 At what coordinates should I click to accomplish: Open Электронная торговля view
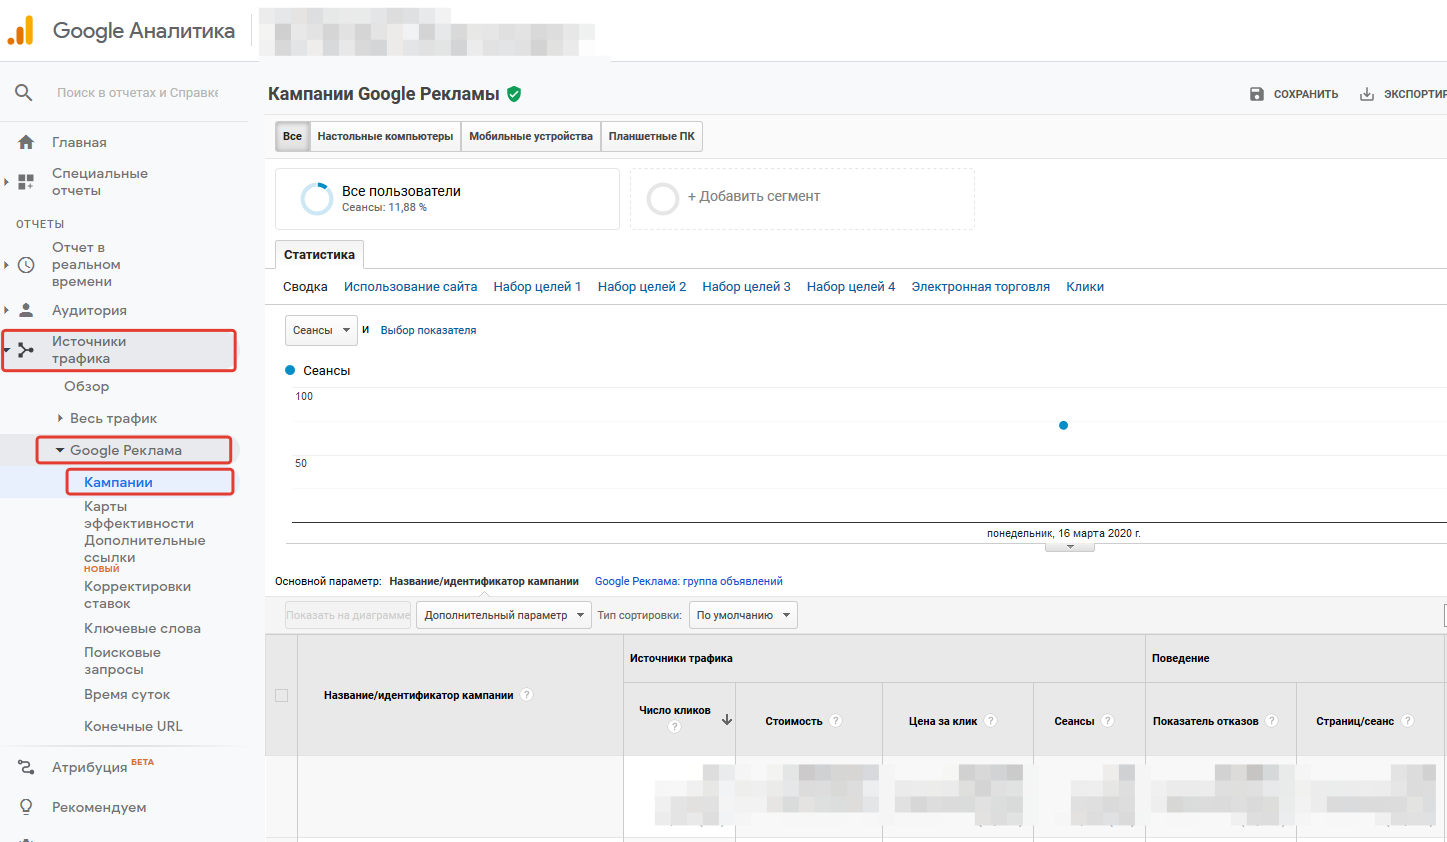tap(981, 287)
